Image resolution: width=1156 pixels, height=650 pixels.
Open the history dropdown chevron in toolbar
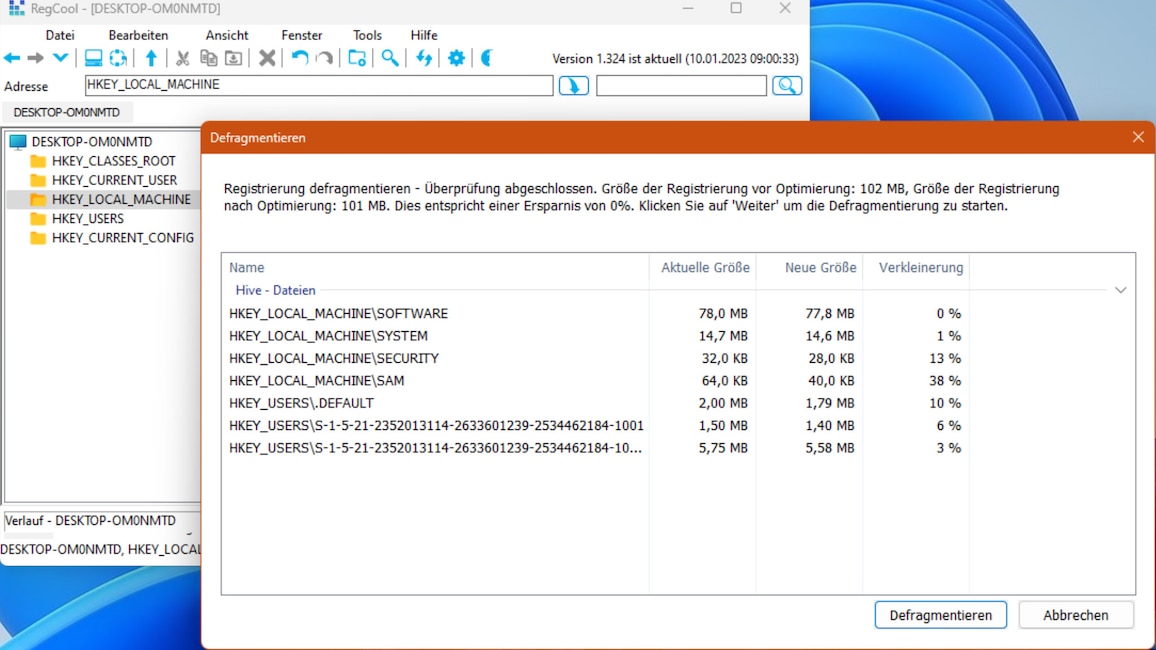pyautogui.click(x=60, y=57)
